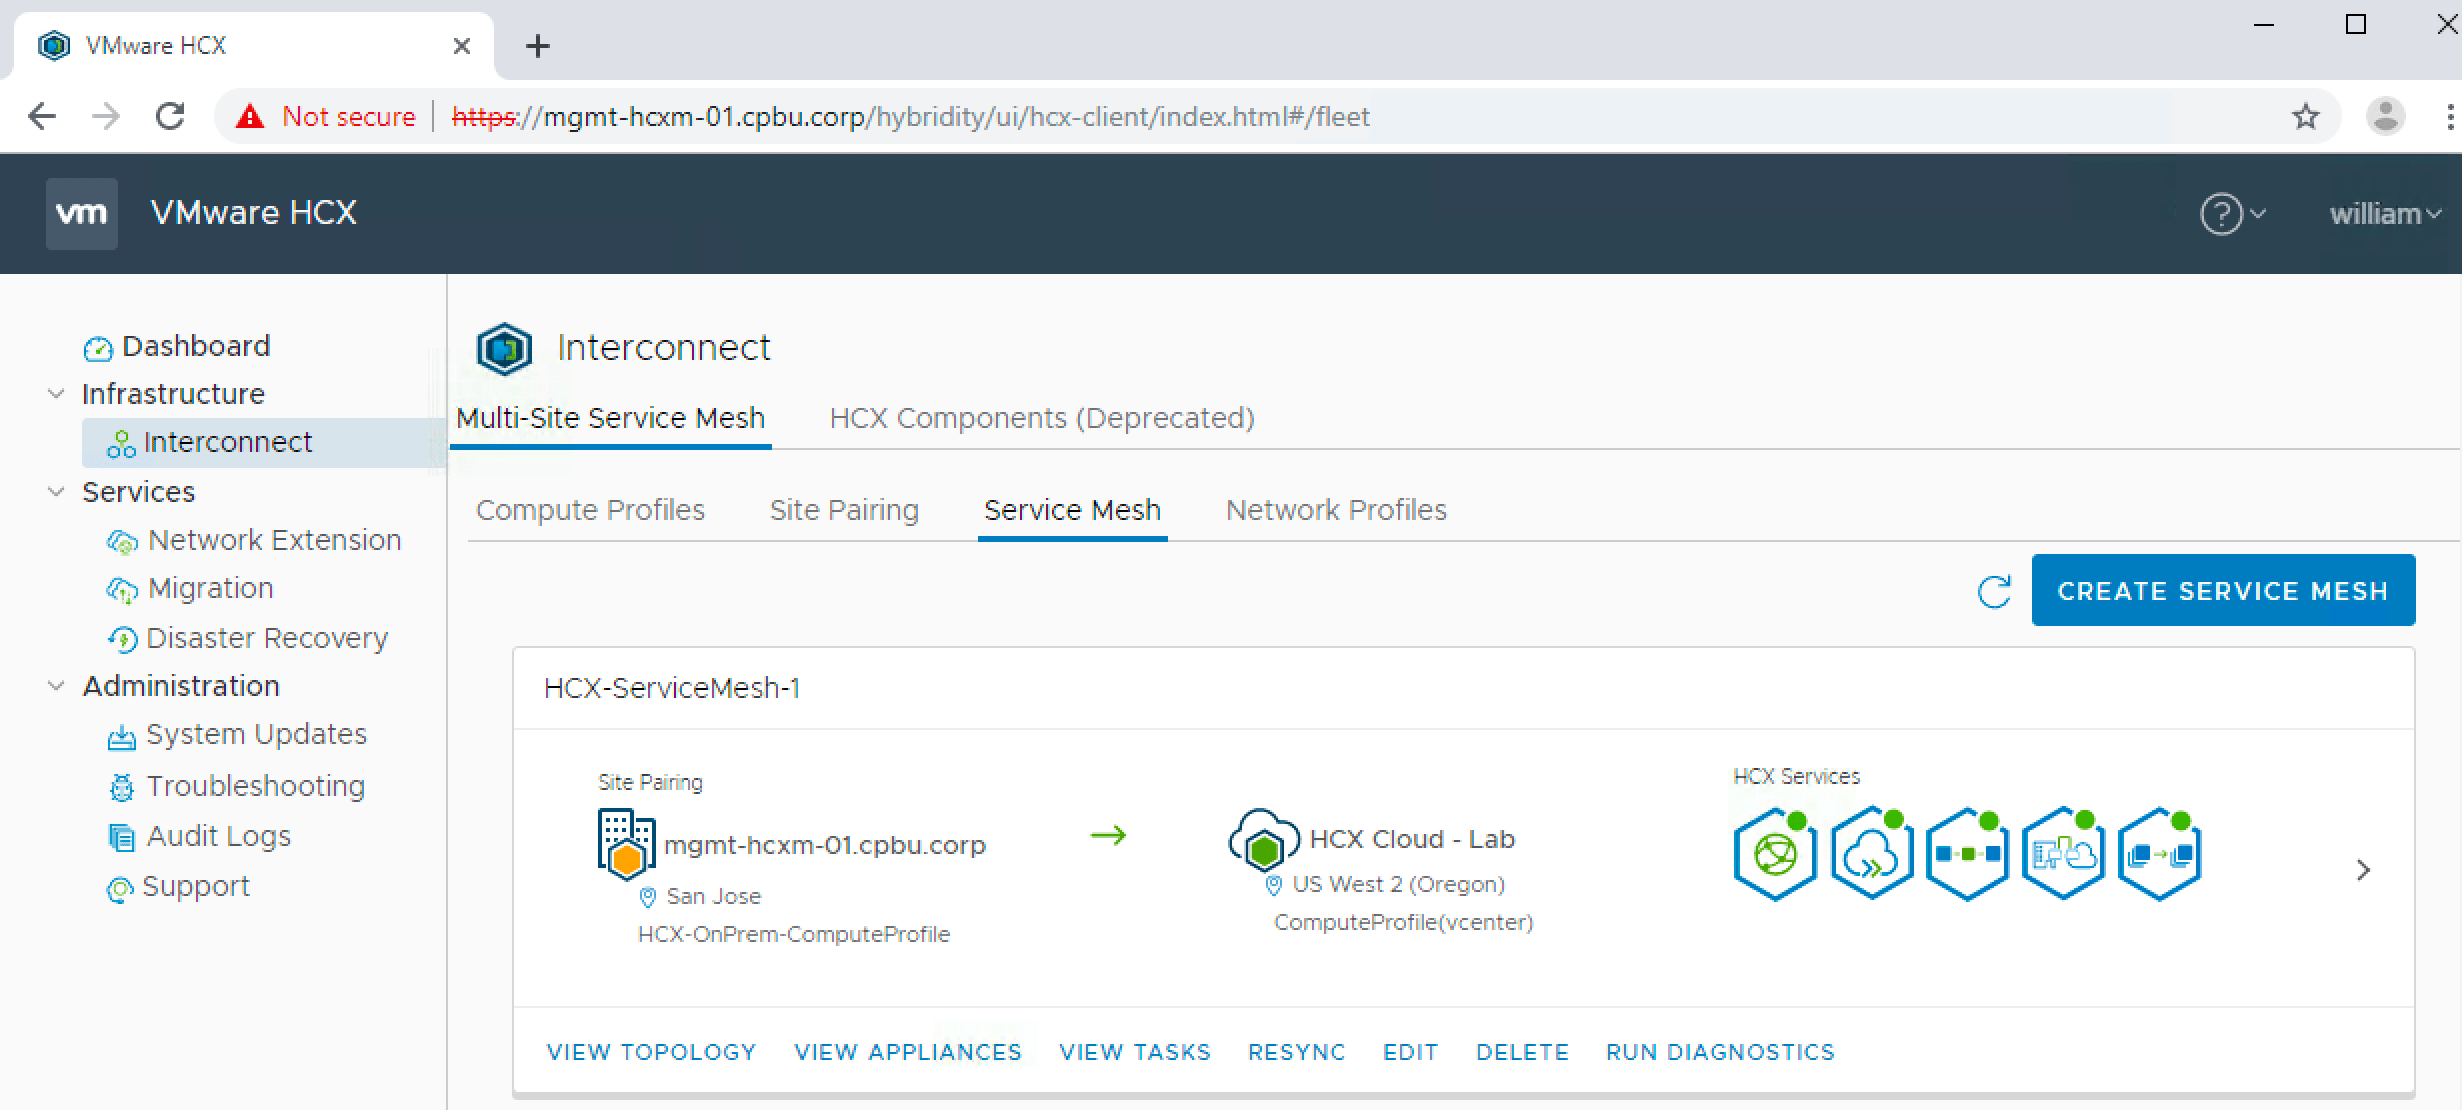Open the help question mark icon

tap(2220, 213)
